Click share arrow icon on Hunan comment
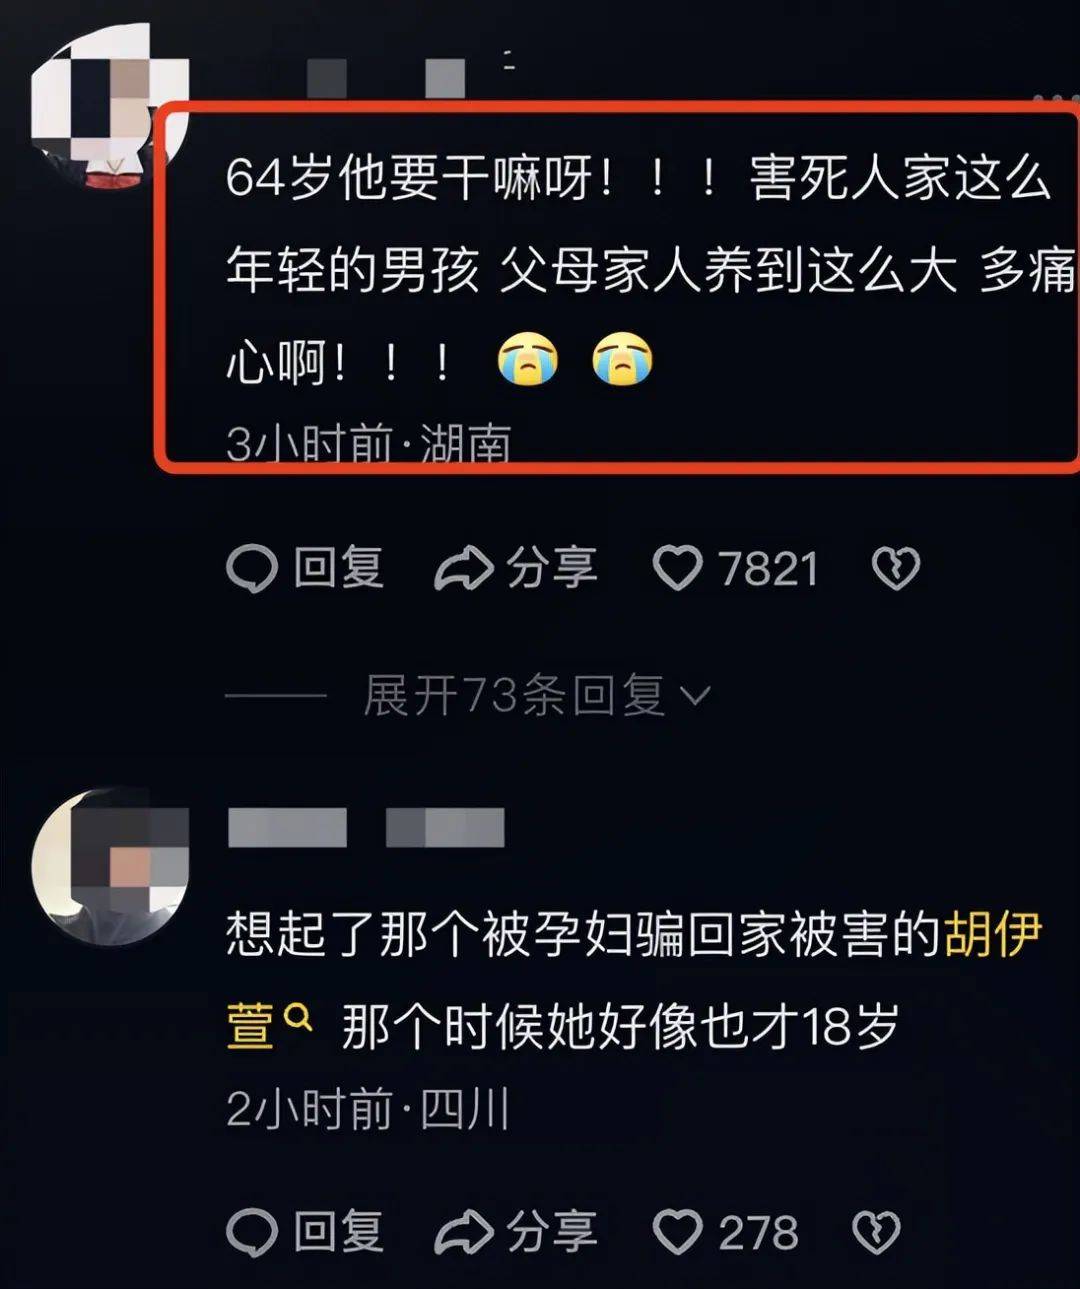The height and width of the screenshot is (1289, 1080). pos(463,569)
